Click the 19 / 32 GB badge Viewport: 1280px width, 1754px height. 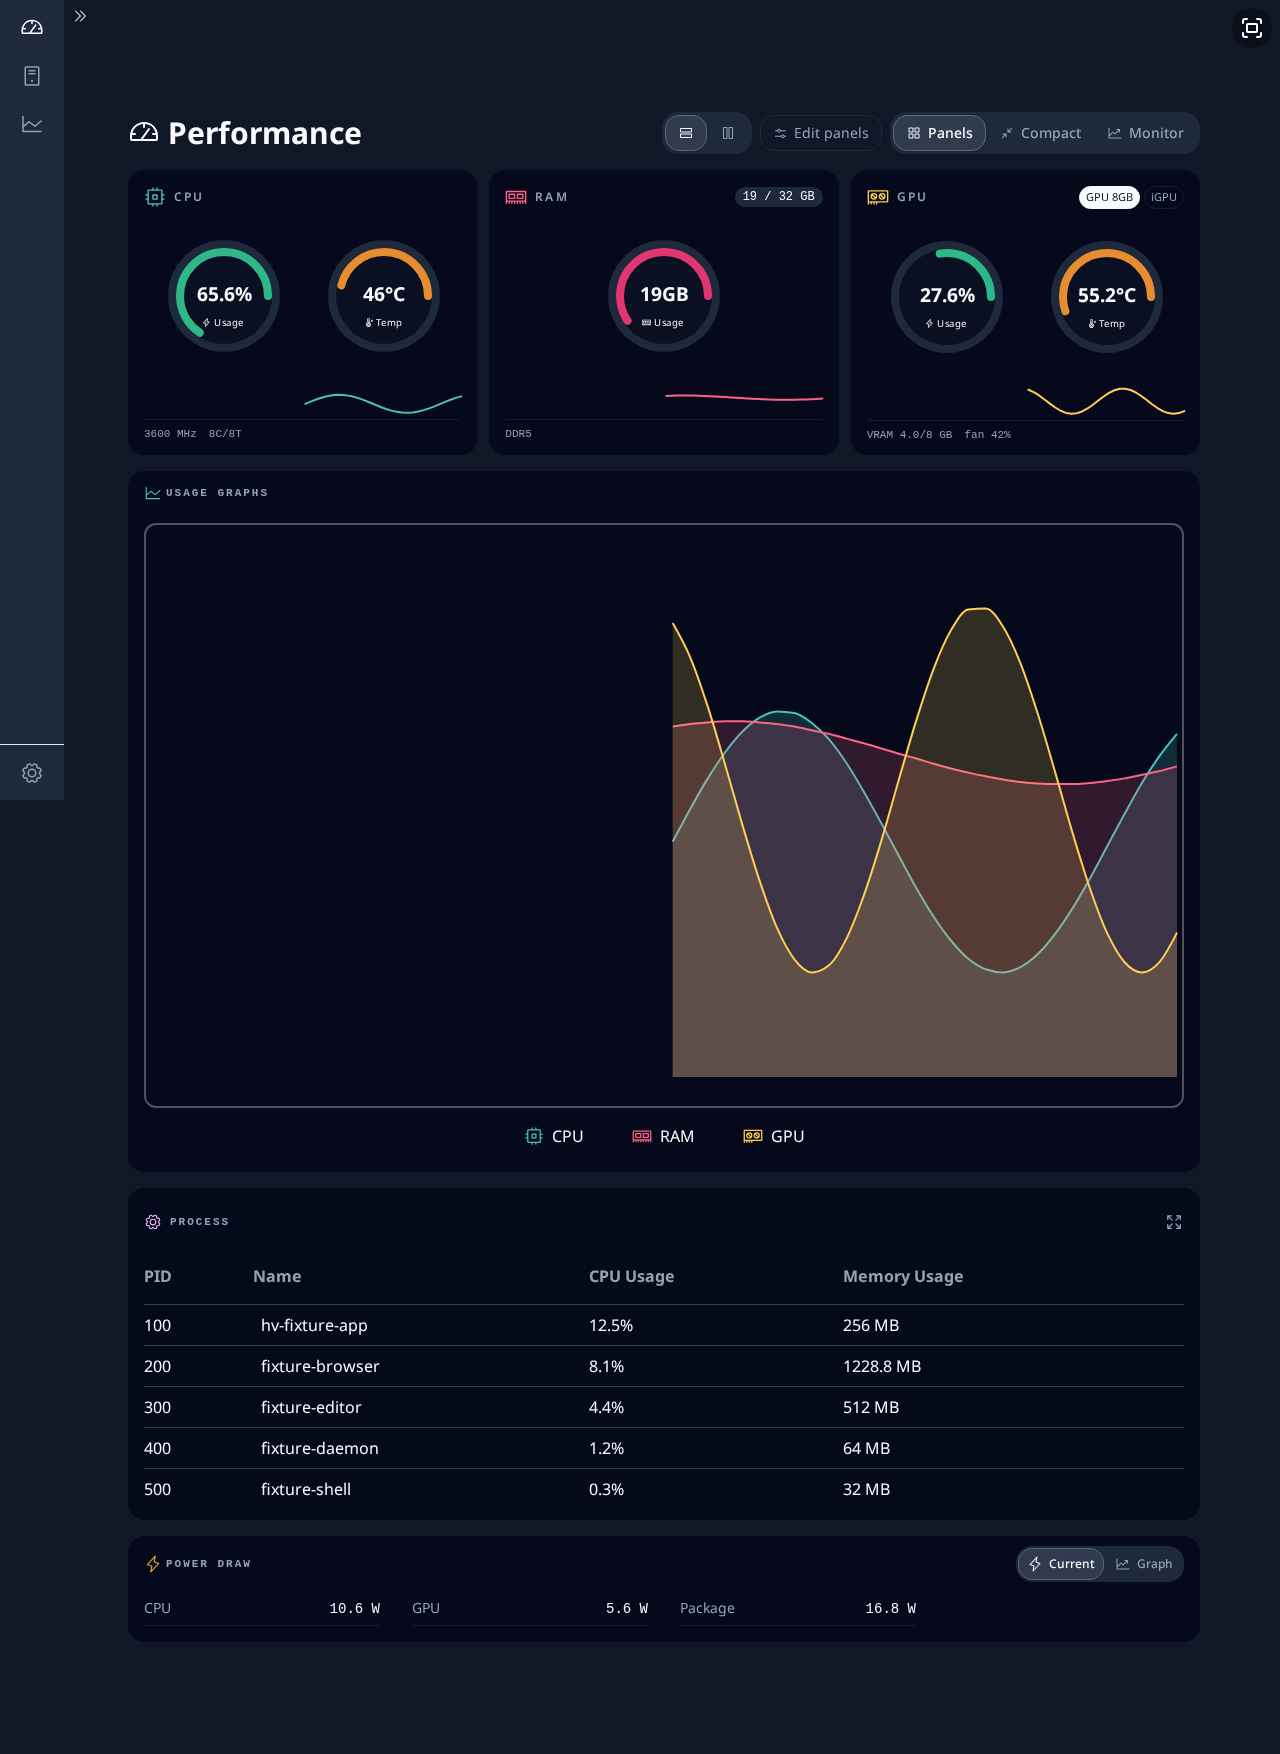[x=778, y=196]
